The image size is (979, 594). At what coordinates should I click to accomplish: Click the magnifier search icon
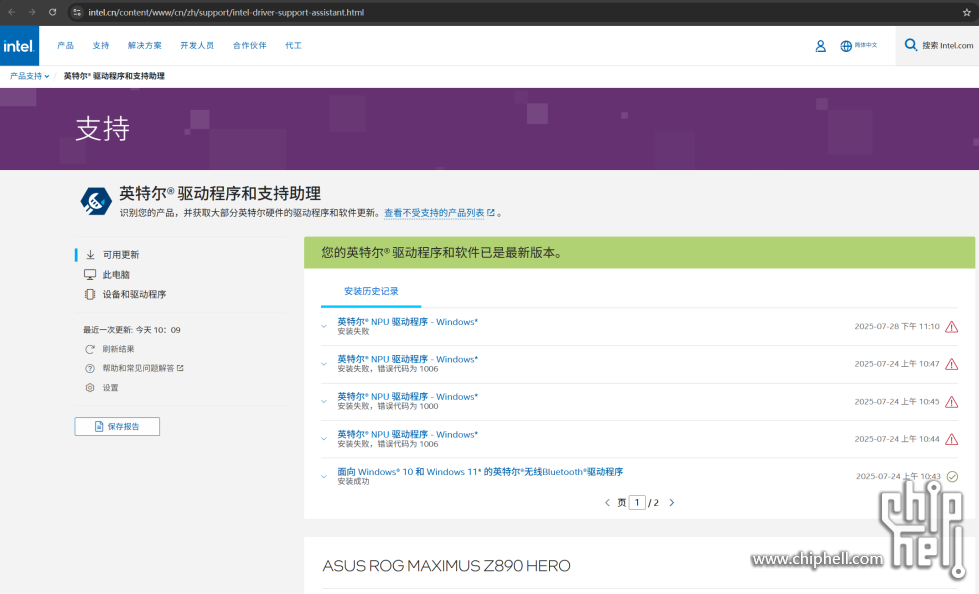pos(911,45)
